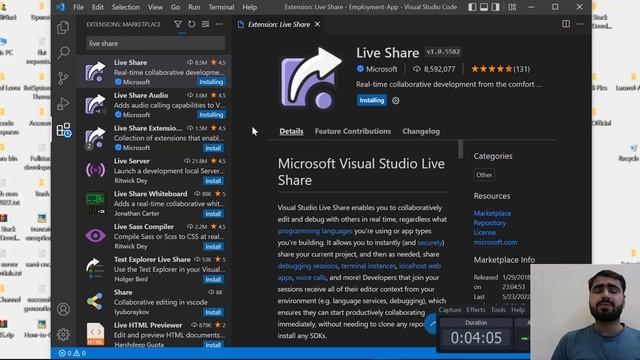Install the Live Server extension

[213, 181]
